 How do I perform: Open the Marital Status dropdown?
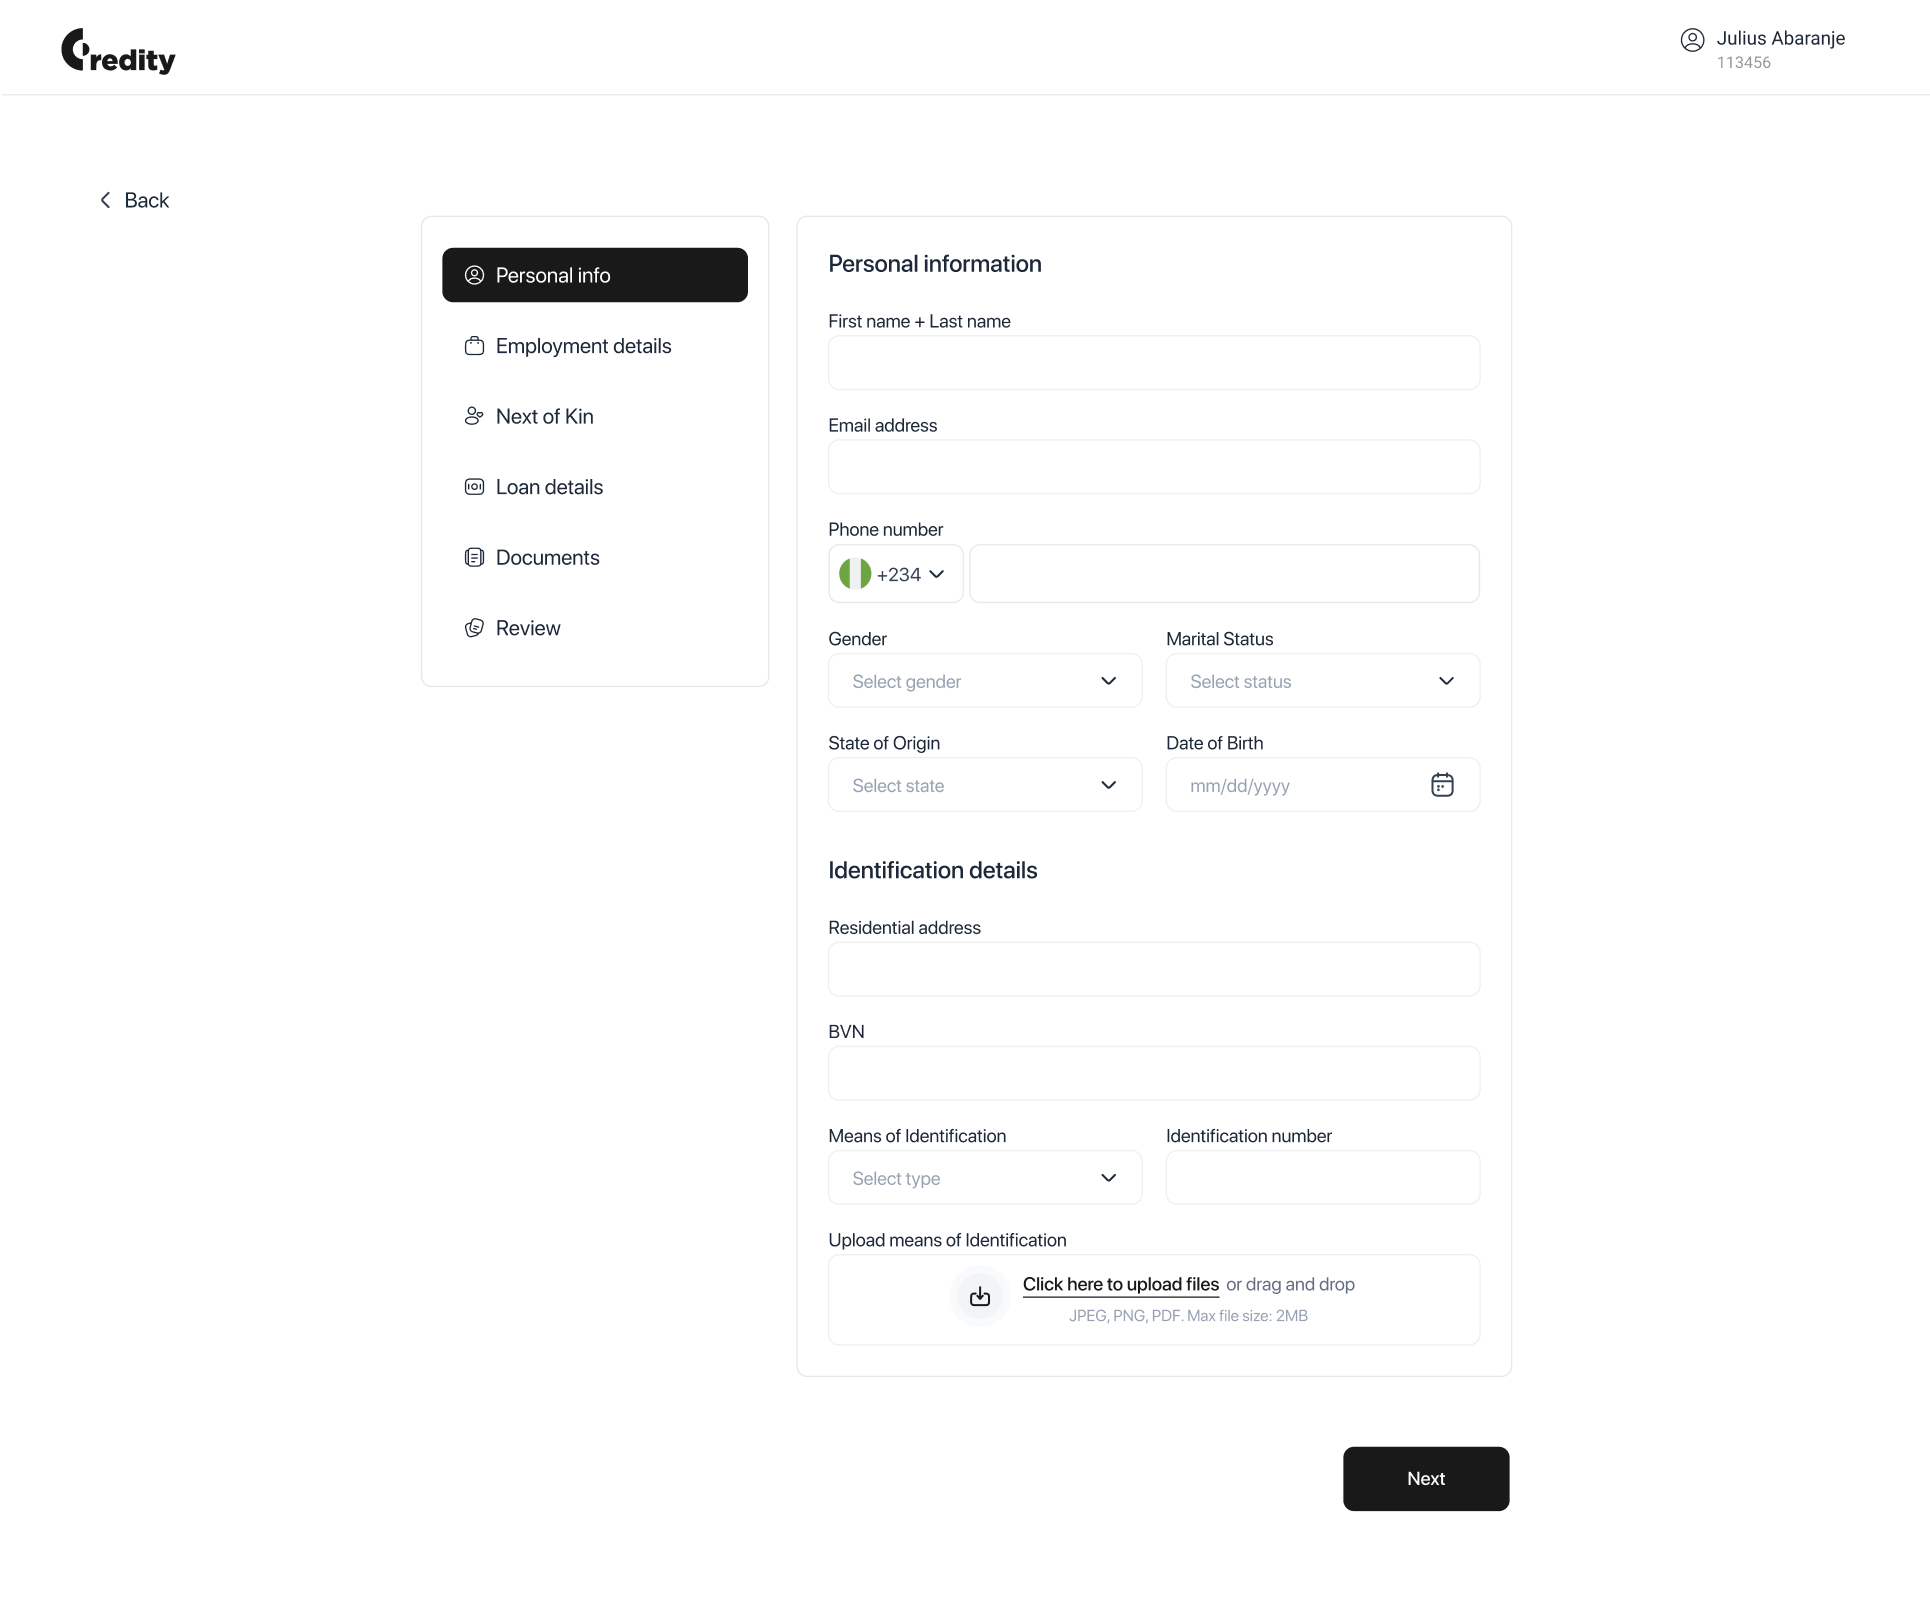[x=1322, y=681]
